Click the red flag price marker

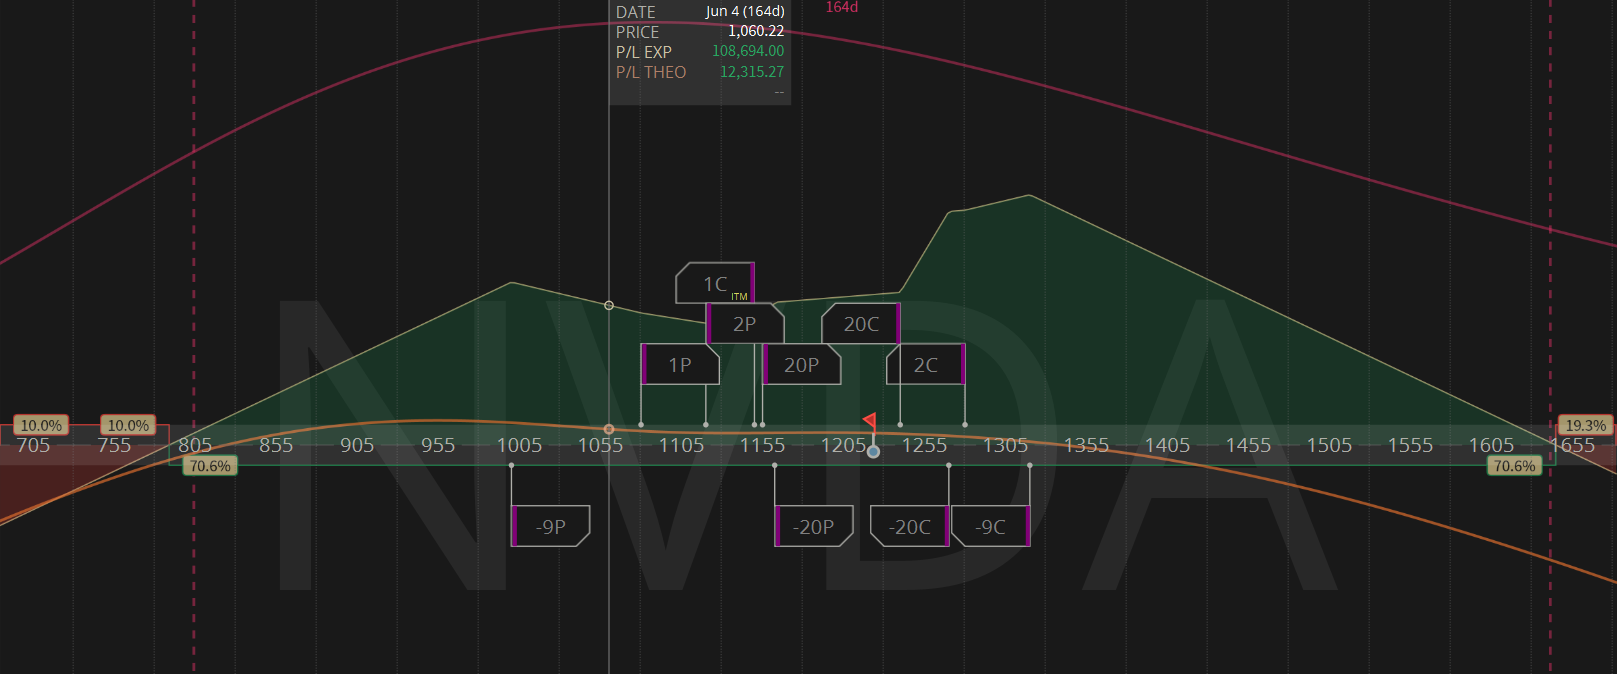pos(870,421)
